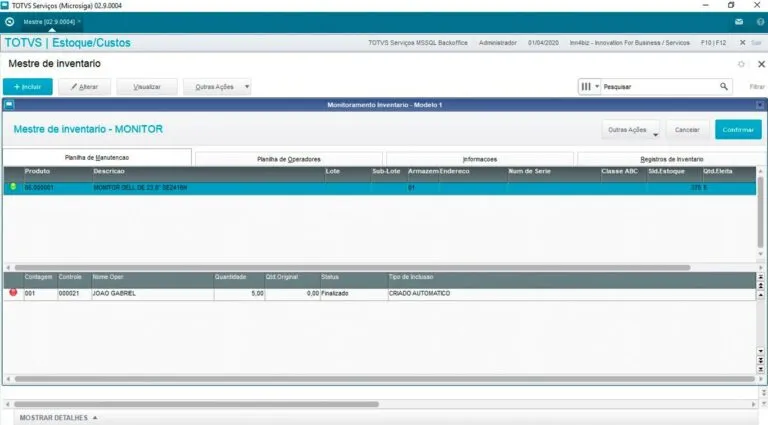This screenshot has height=425, width=768.
Task: Click the dialog window icon in title bar
Action: 9,105
